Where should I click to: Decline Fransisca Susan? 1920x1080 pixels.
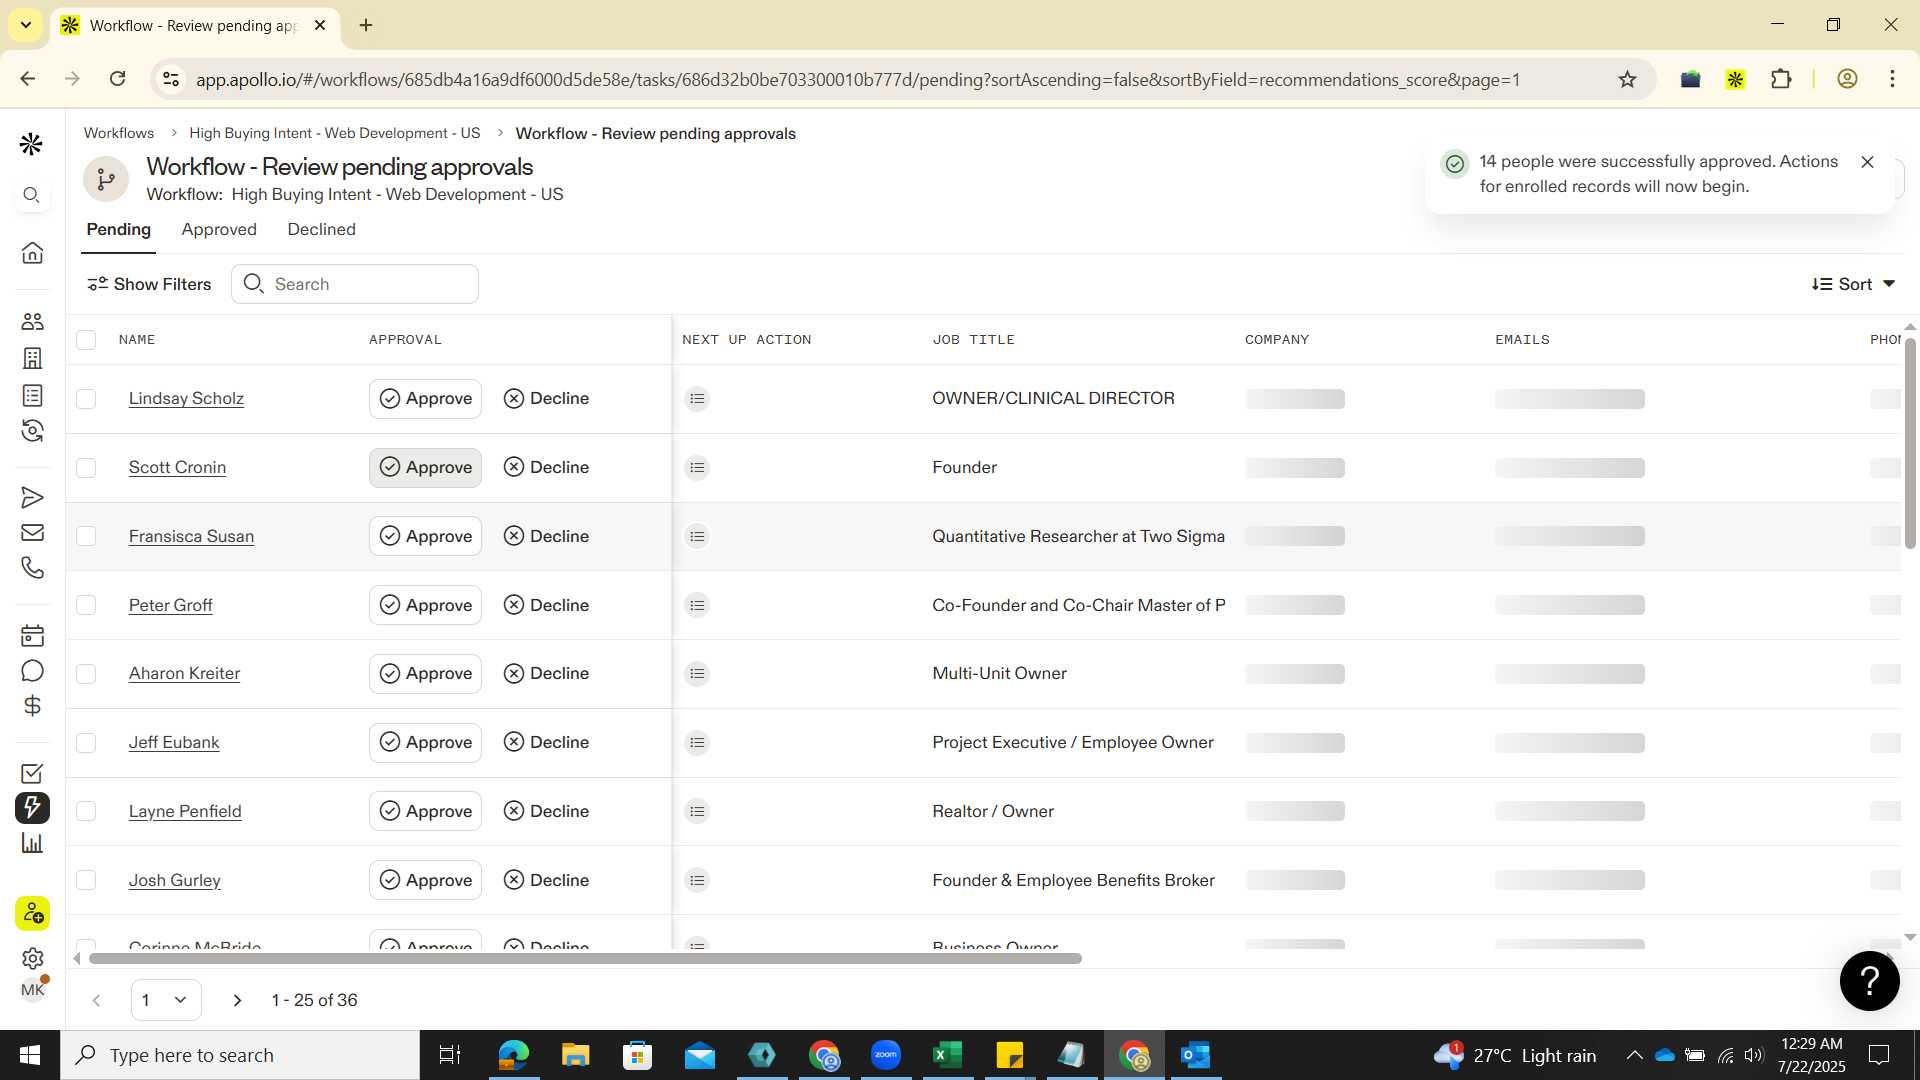tap(546, 536)
